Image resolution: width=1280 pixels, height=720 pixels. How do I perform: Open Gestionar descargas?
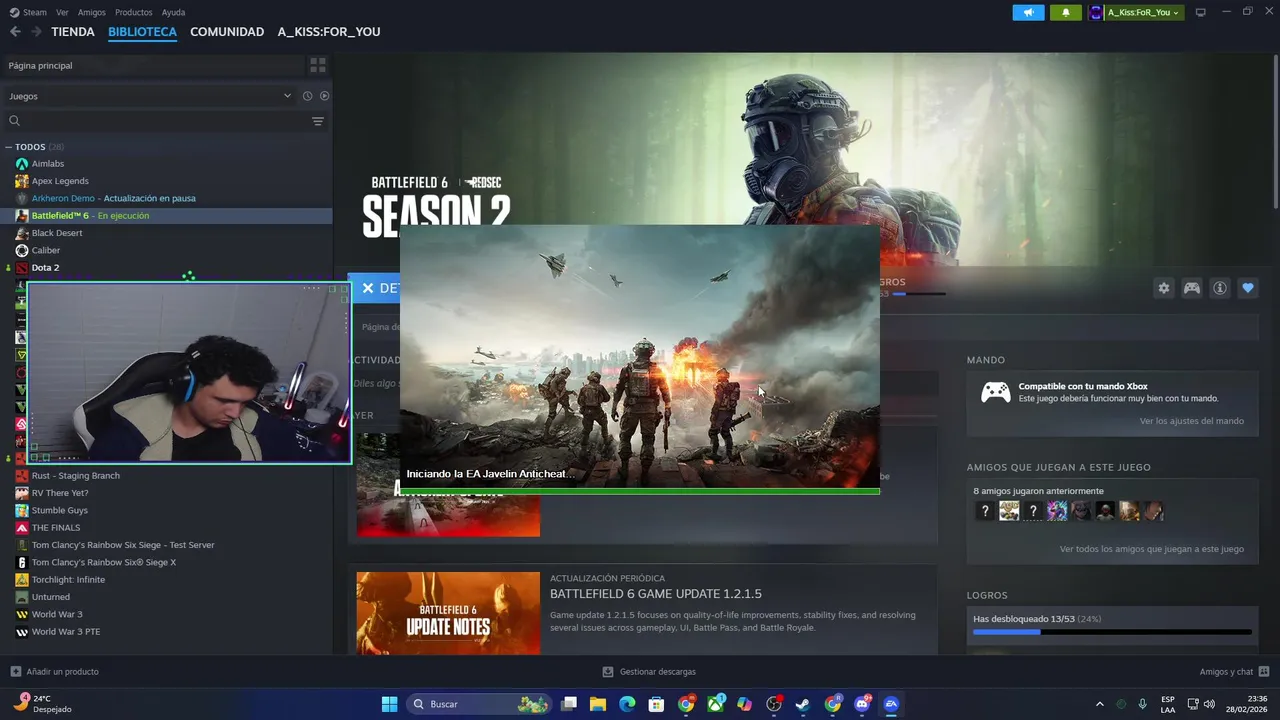coord(658,672)
